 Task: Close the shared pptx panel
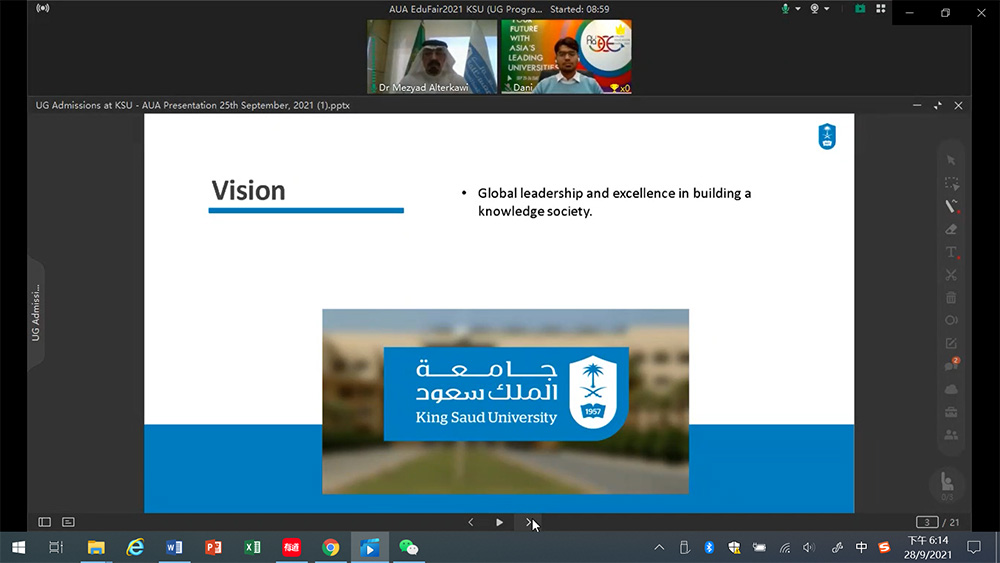tap(958, 105)
